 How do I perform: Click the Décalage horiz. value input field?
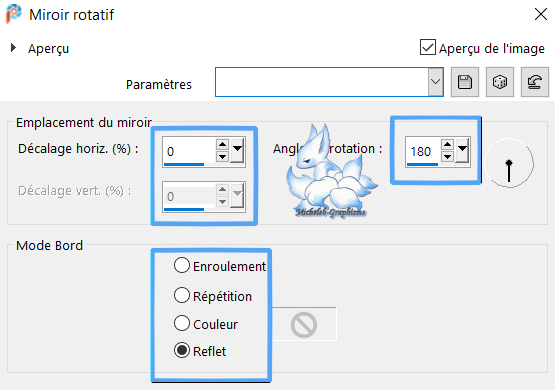[x=189, y=150]
